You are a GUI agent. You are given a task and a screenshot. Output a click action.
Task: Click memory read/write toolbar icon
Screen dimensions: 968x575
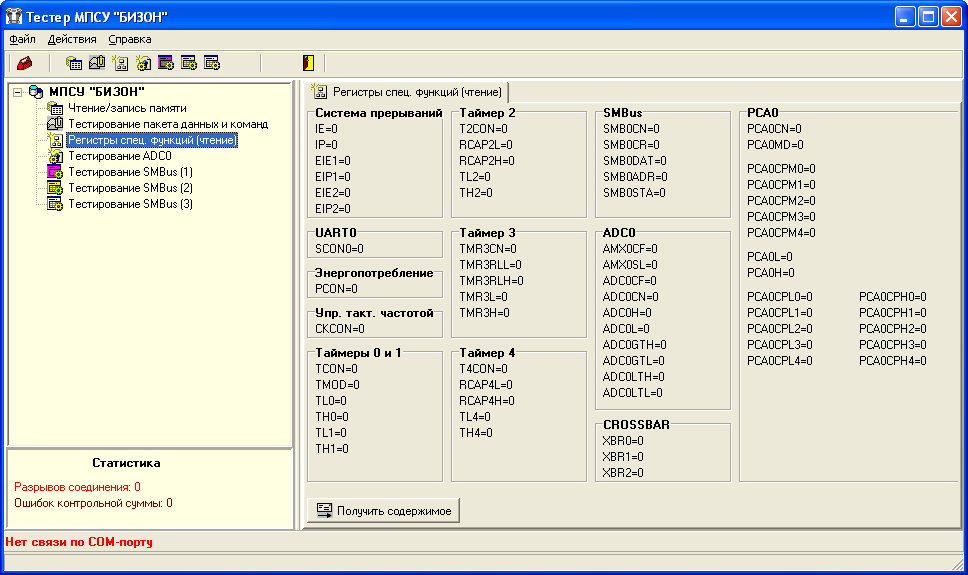(x=74, y=63)
